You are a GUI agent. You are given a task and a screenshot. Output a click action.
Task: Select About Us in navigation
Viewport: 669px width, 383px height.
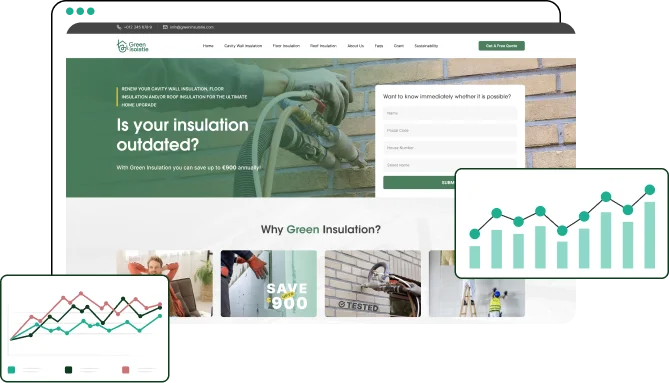click(355, 46)
